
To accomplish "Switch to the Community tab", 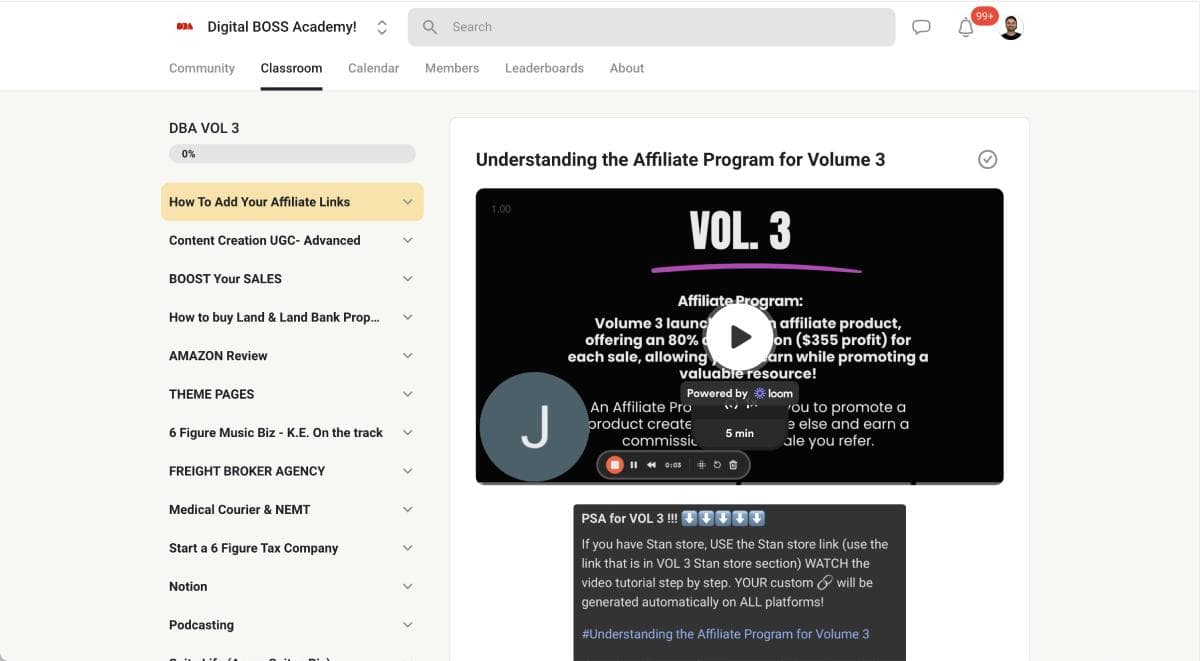I will point(201,68).
